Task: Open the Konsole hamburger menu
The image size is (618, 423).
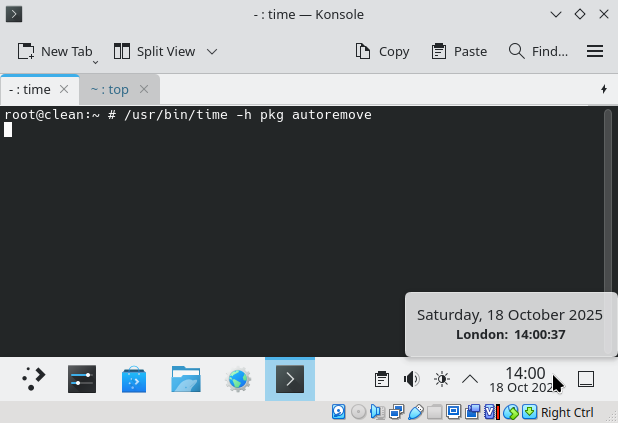Action: [595, 51]
